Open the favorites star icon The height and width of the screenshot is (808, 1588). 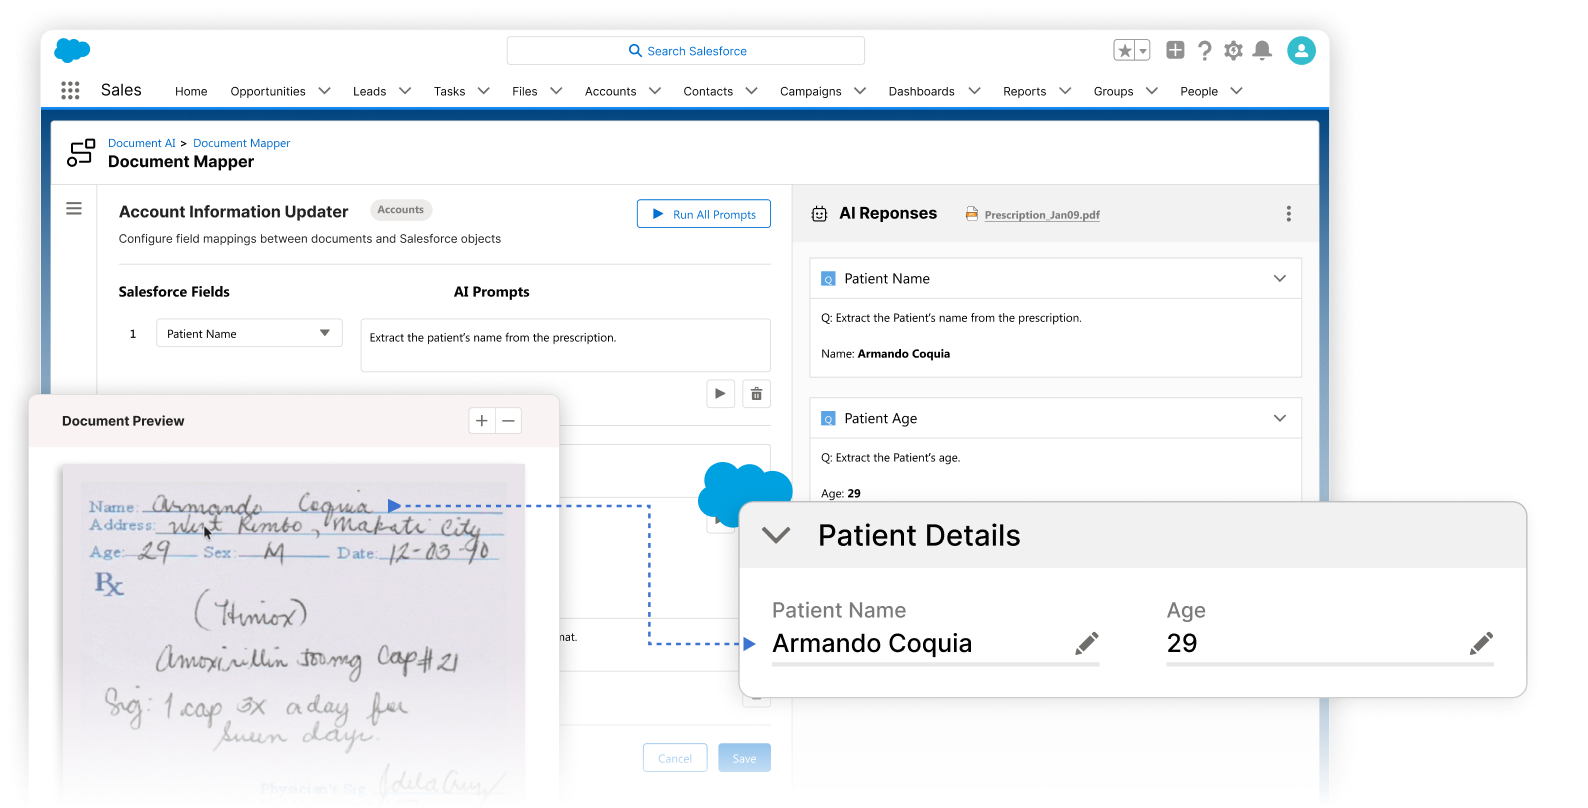point(1125,50)
